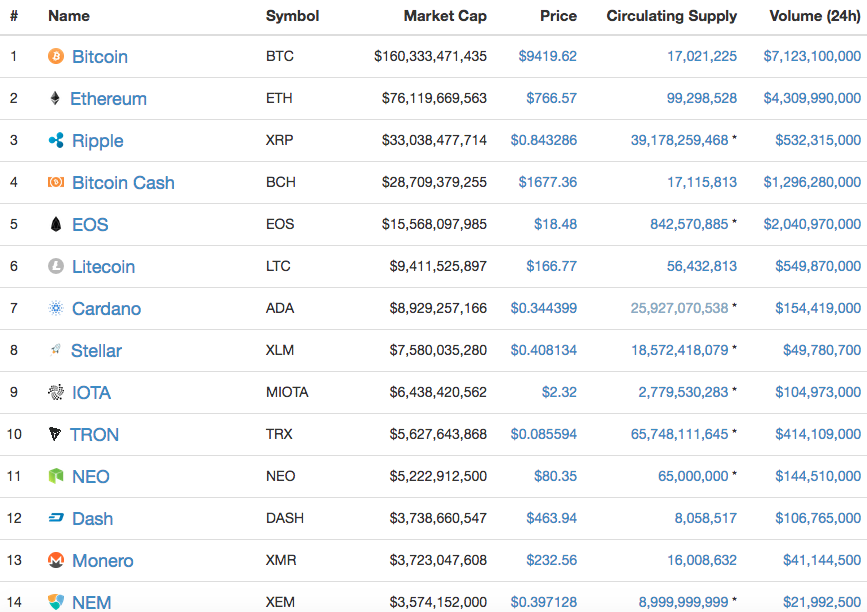867x612 pixels.
Task: Sort by the Price column header
Action: [558, 16]
